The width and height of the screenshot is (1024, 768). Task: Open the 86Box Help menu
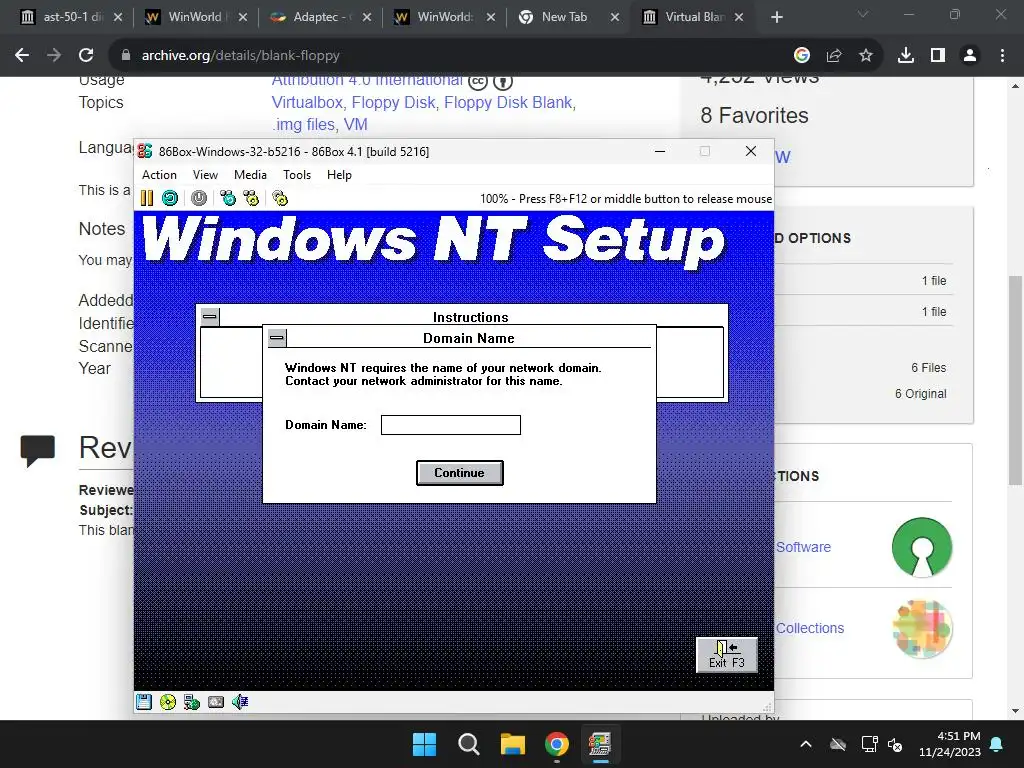point(339,174)
